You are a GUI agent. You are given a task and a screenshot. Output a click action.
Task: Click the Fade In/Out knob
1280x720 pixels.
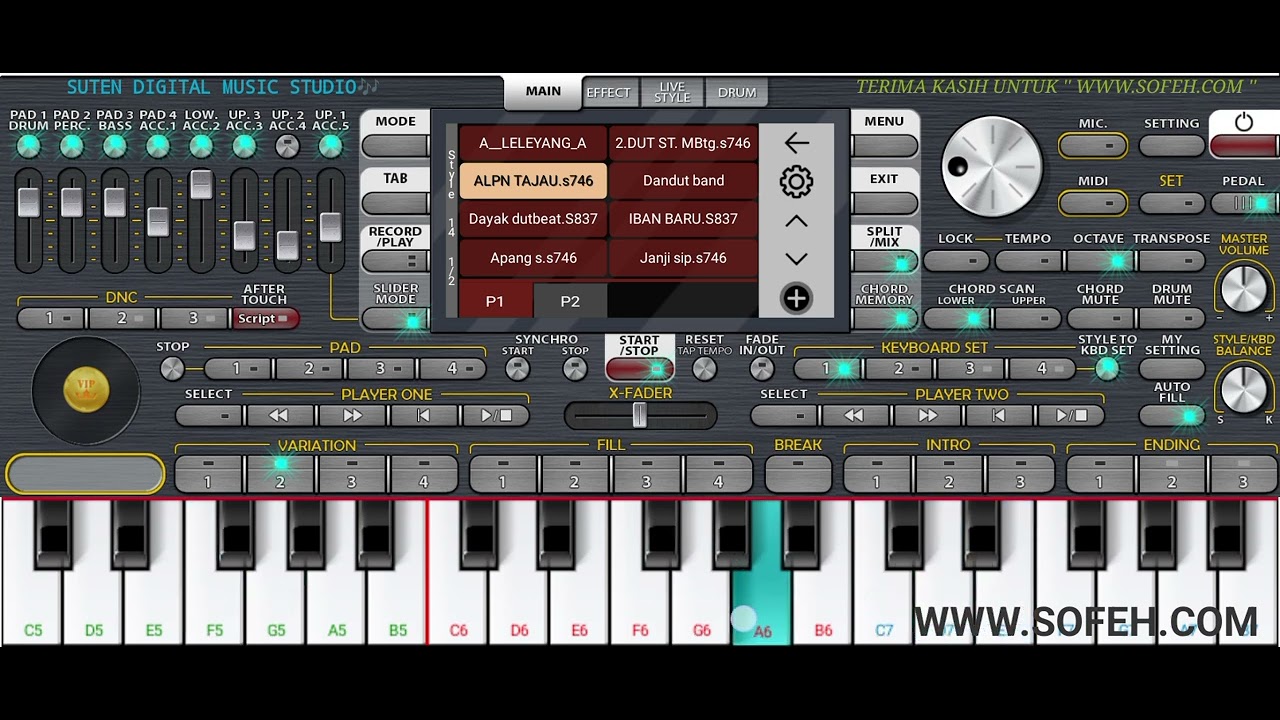click(x=762, y=369)
